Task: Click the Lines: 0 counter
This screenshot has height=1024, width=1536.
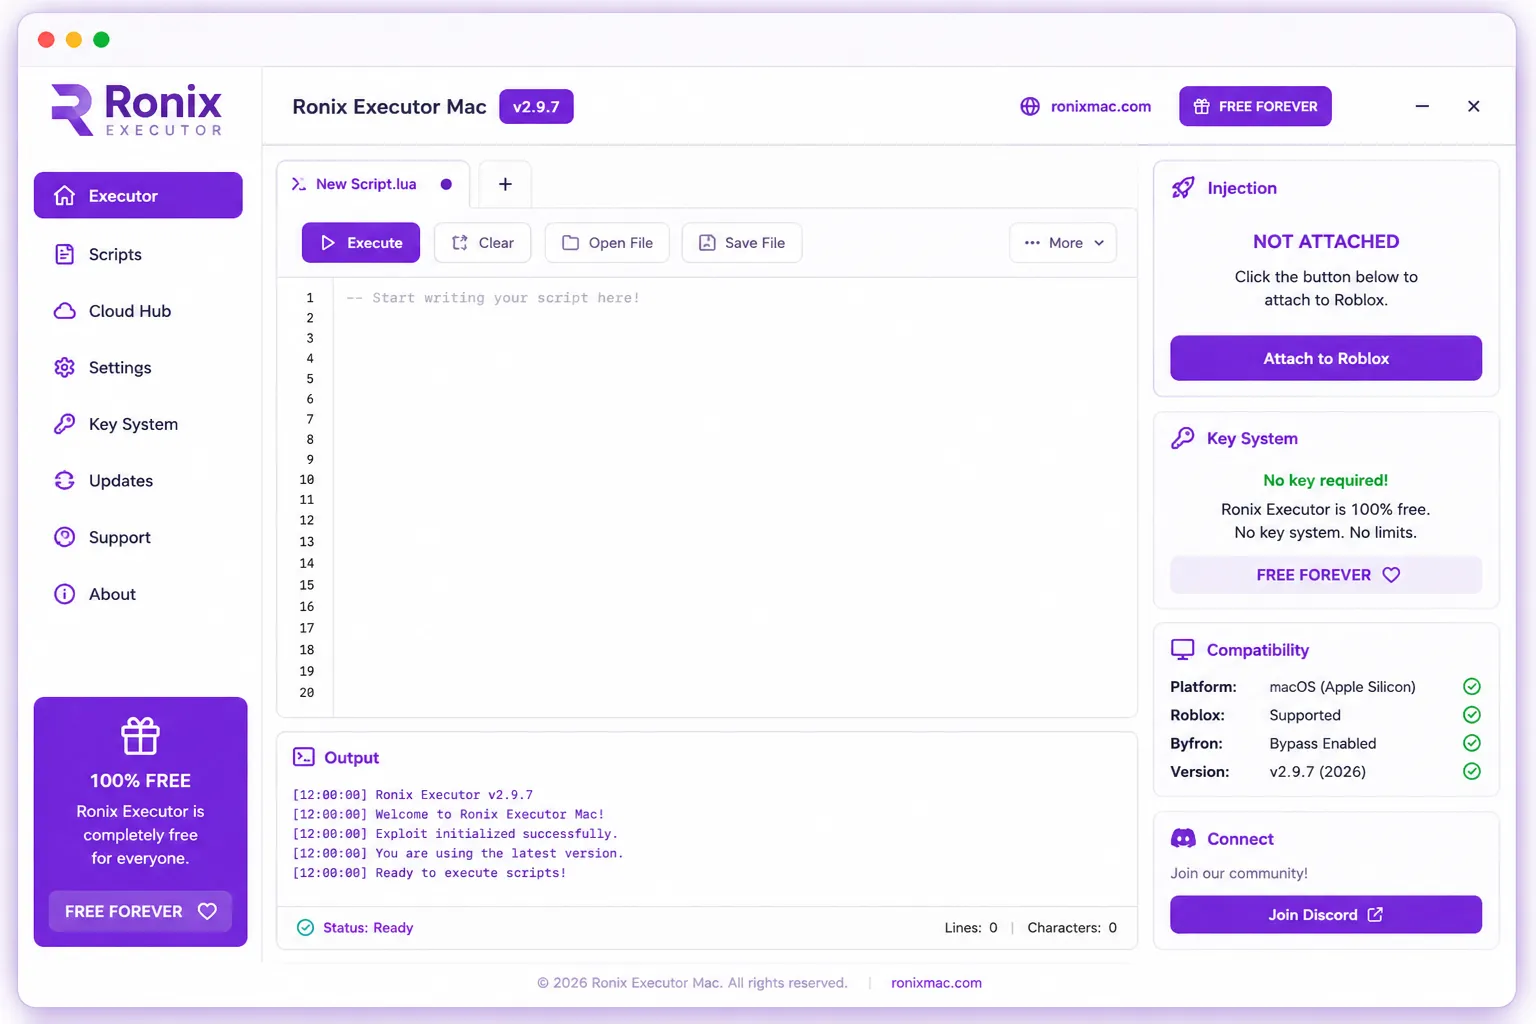Action: (971, 928)
